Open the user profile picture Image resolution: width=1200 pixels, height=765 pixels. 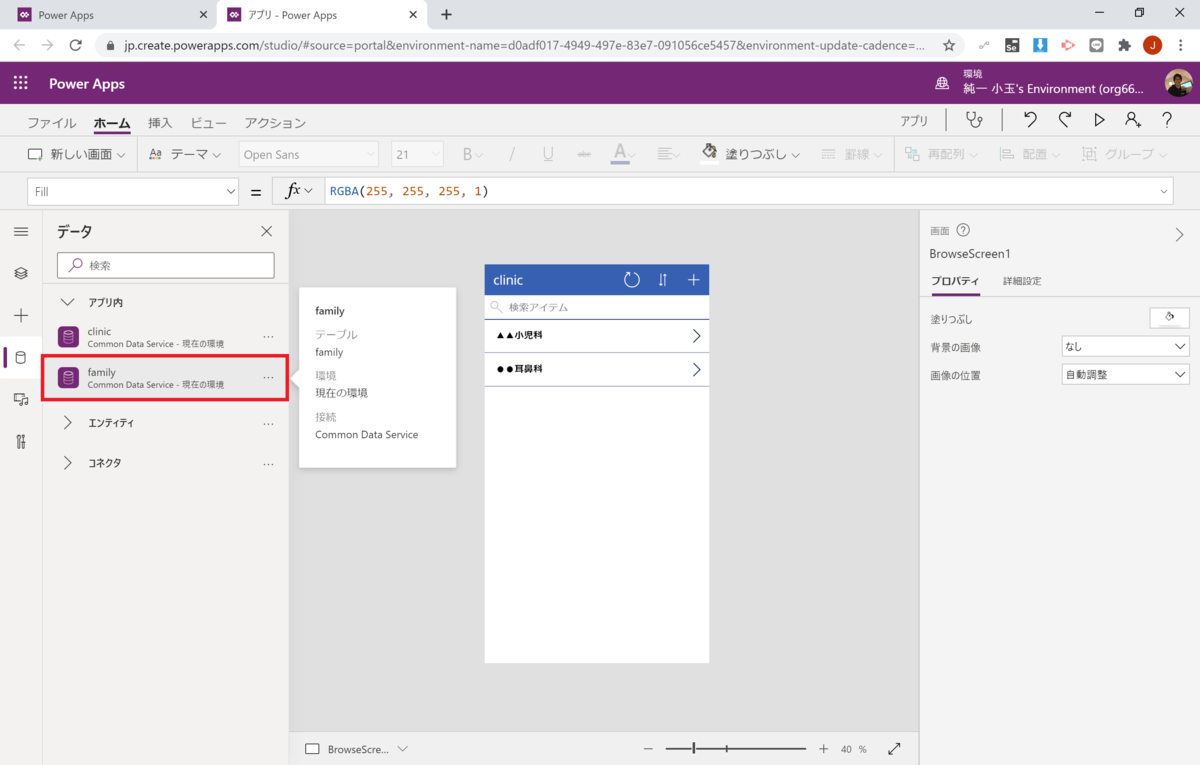pyautogui.click(x=1178, y=83)
